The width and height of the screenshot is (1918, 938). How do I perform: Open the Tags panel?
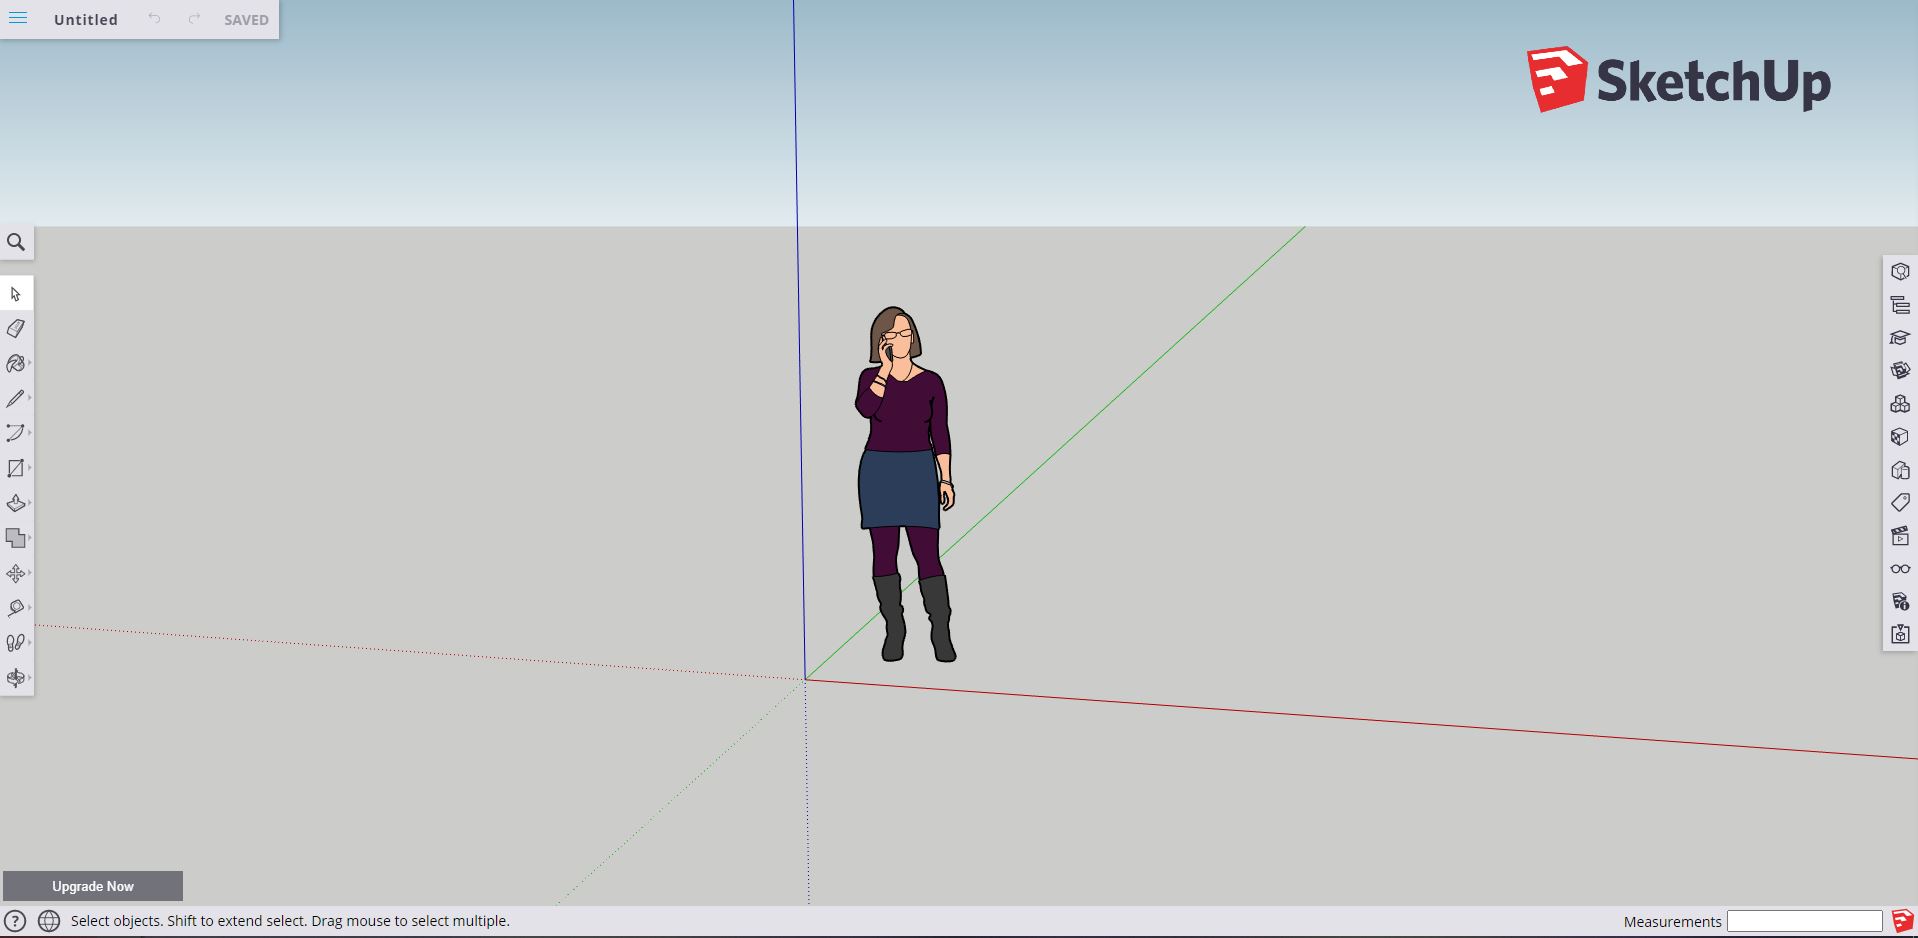(1900, 503)
